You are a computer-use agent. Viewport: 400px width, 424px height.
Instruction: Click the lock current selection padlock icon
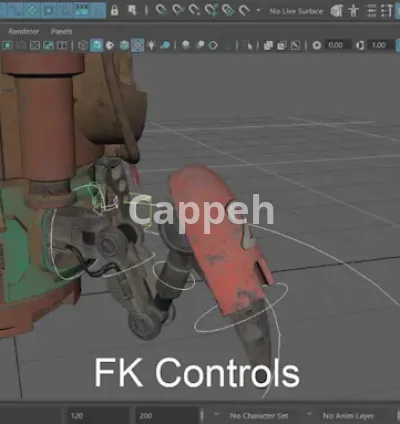115,10
